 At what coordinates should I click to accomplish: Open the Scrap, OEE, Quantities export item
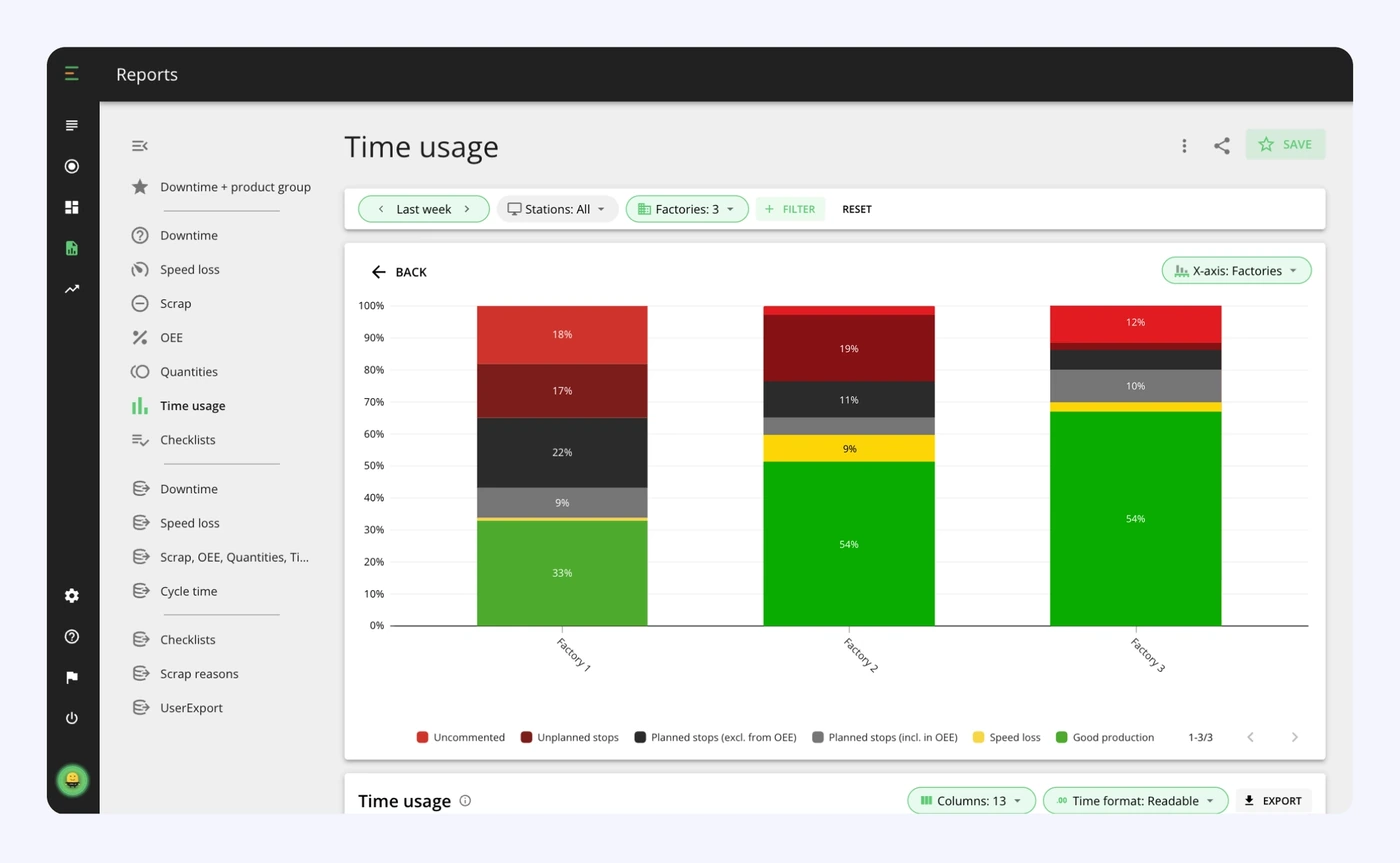tap(221, 557)
